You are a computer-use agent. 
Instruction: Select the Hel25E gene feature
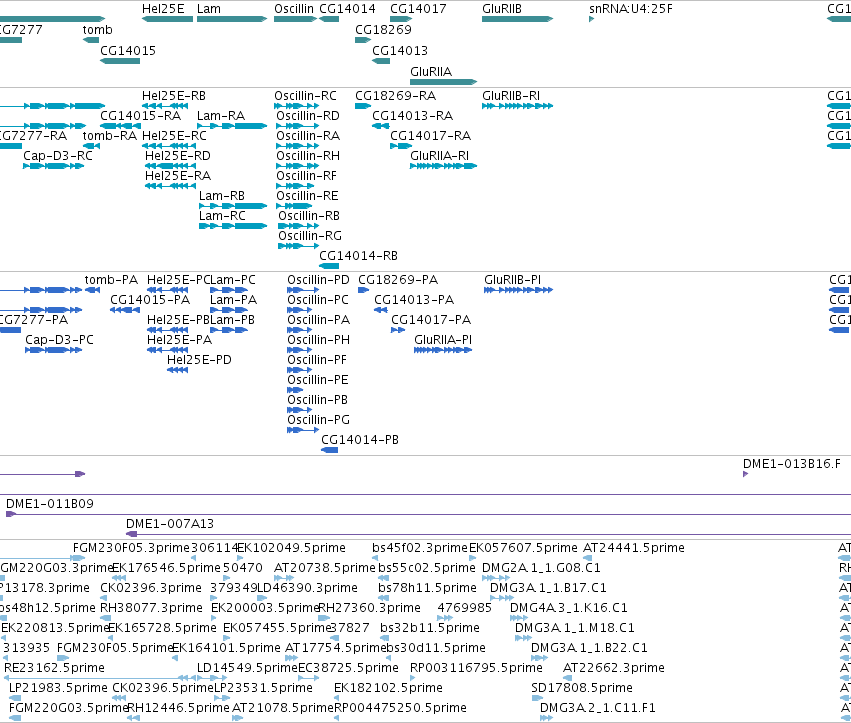pos(167,19)
